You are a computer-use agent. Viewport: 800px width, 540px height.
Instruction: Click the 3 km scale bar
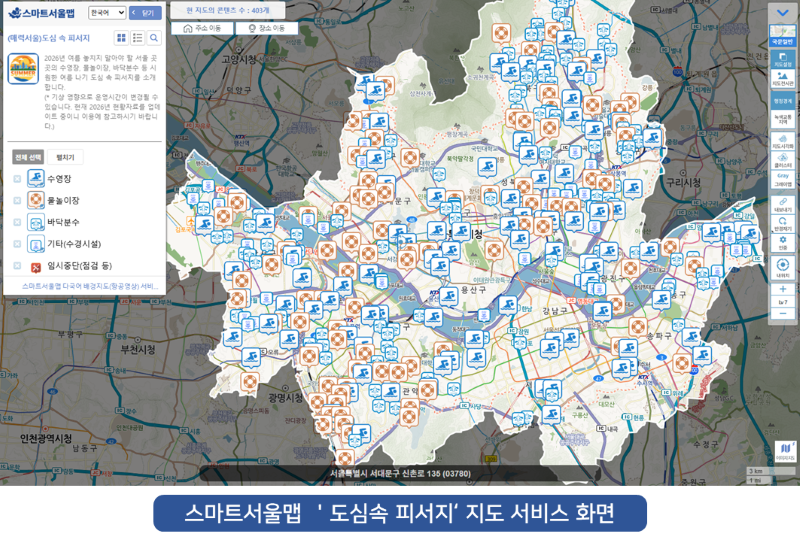click(770, 471)
